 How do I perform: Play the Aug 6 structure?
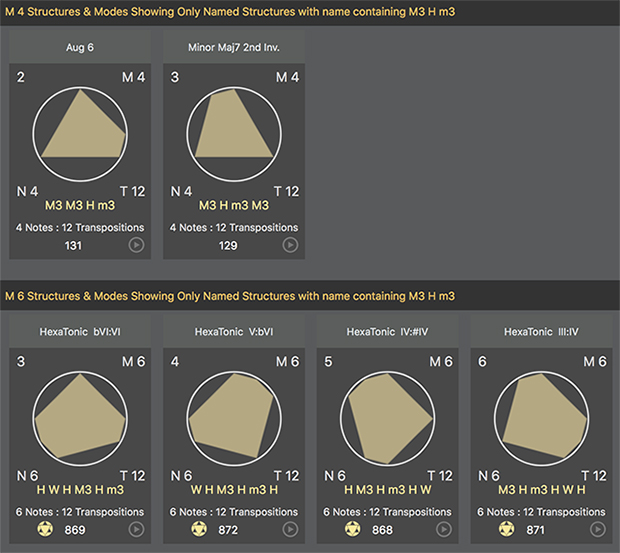(x=137, y=245)
